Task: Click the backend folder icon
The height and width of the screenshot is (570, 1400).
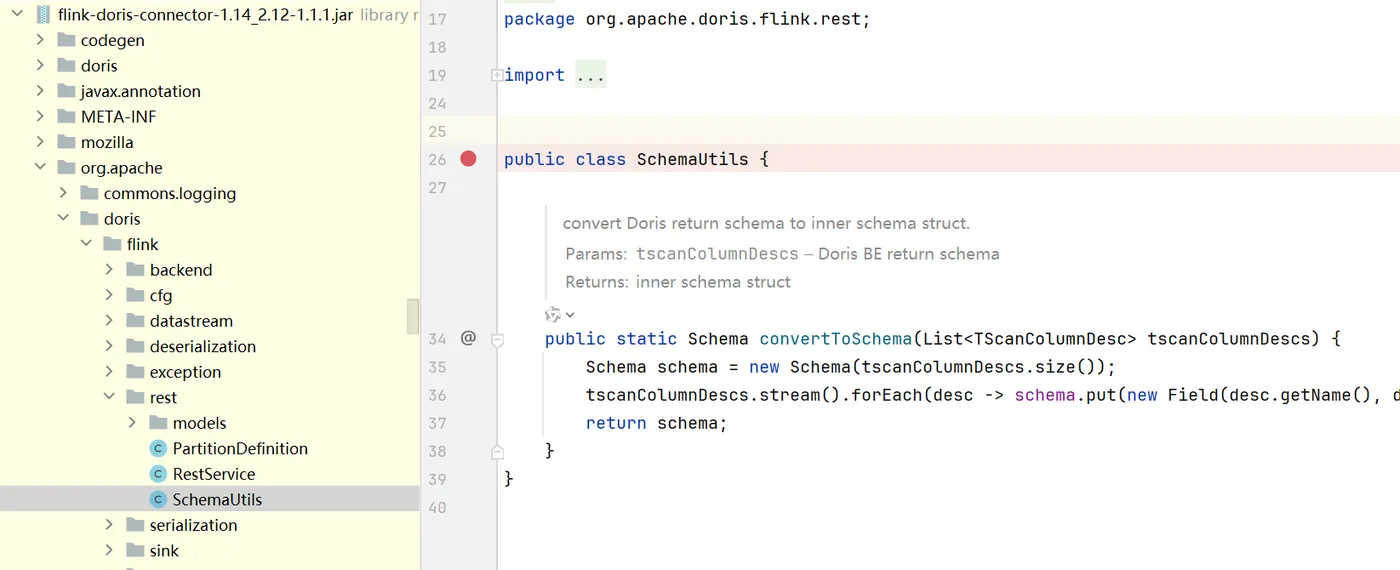Action: (136, 270)
